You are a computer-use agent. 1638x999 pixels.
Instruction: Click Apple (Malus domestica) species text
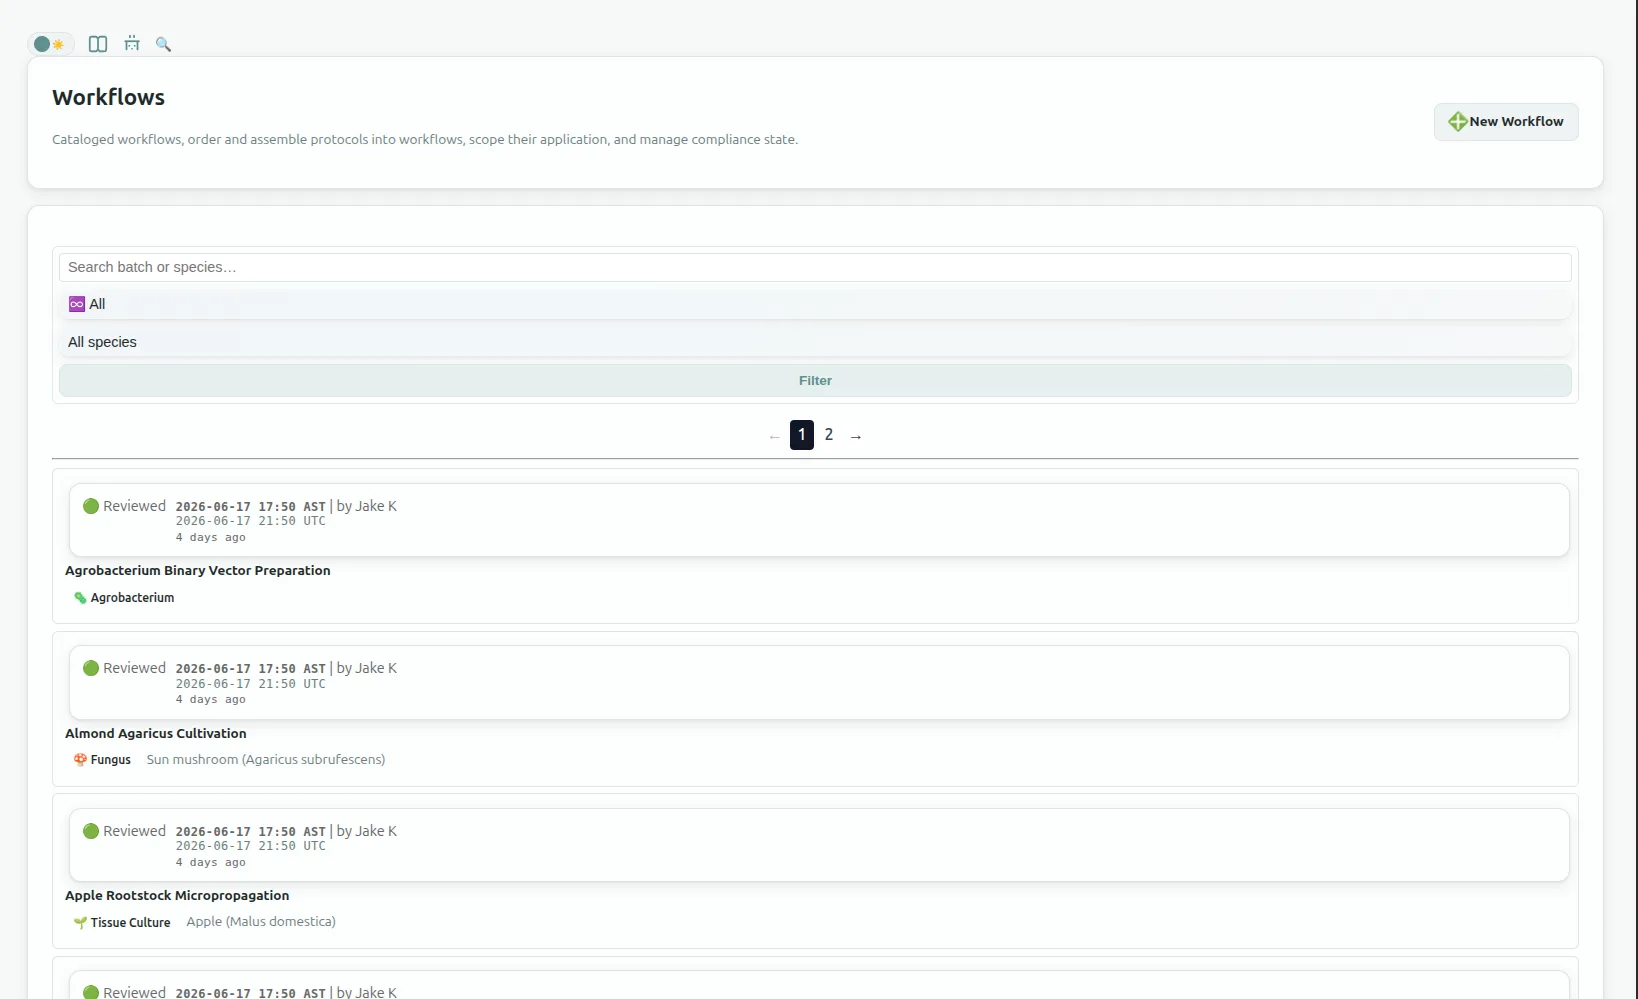261,922
